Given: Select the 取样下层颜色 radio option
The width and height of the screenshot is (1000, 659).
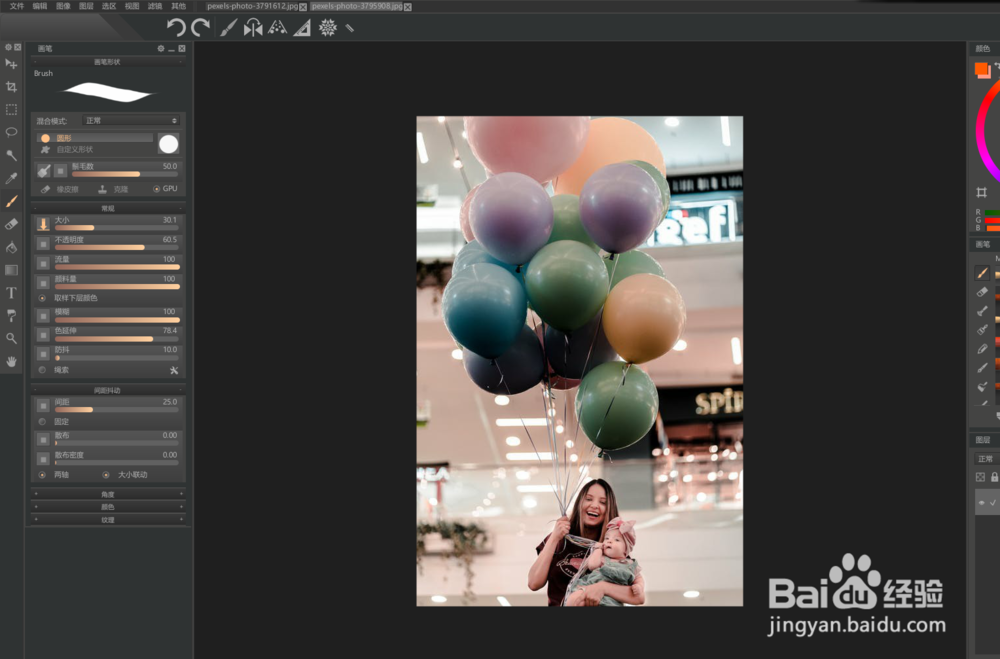Looking at the screenshot, I should [41, 298].
